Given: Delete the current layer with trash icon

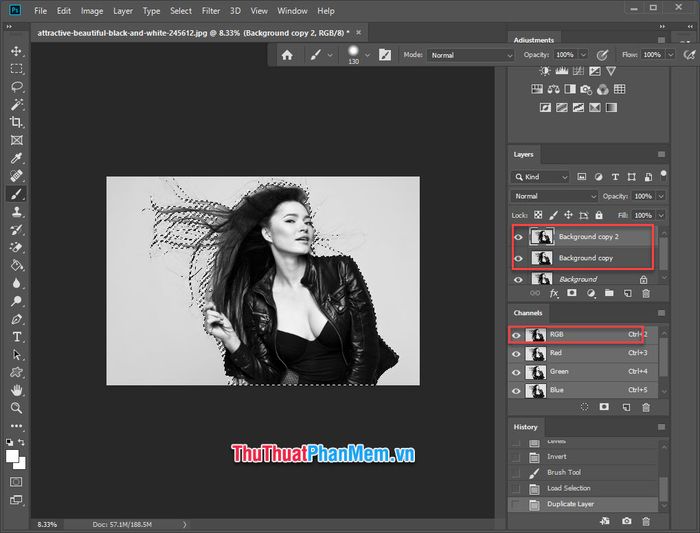Looking at the screenshot, I should [x=646, y=293].
